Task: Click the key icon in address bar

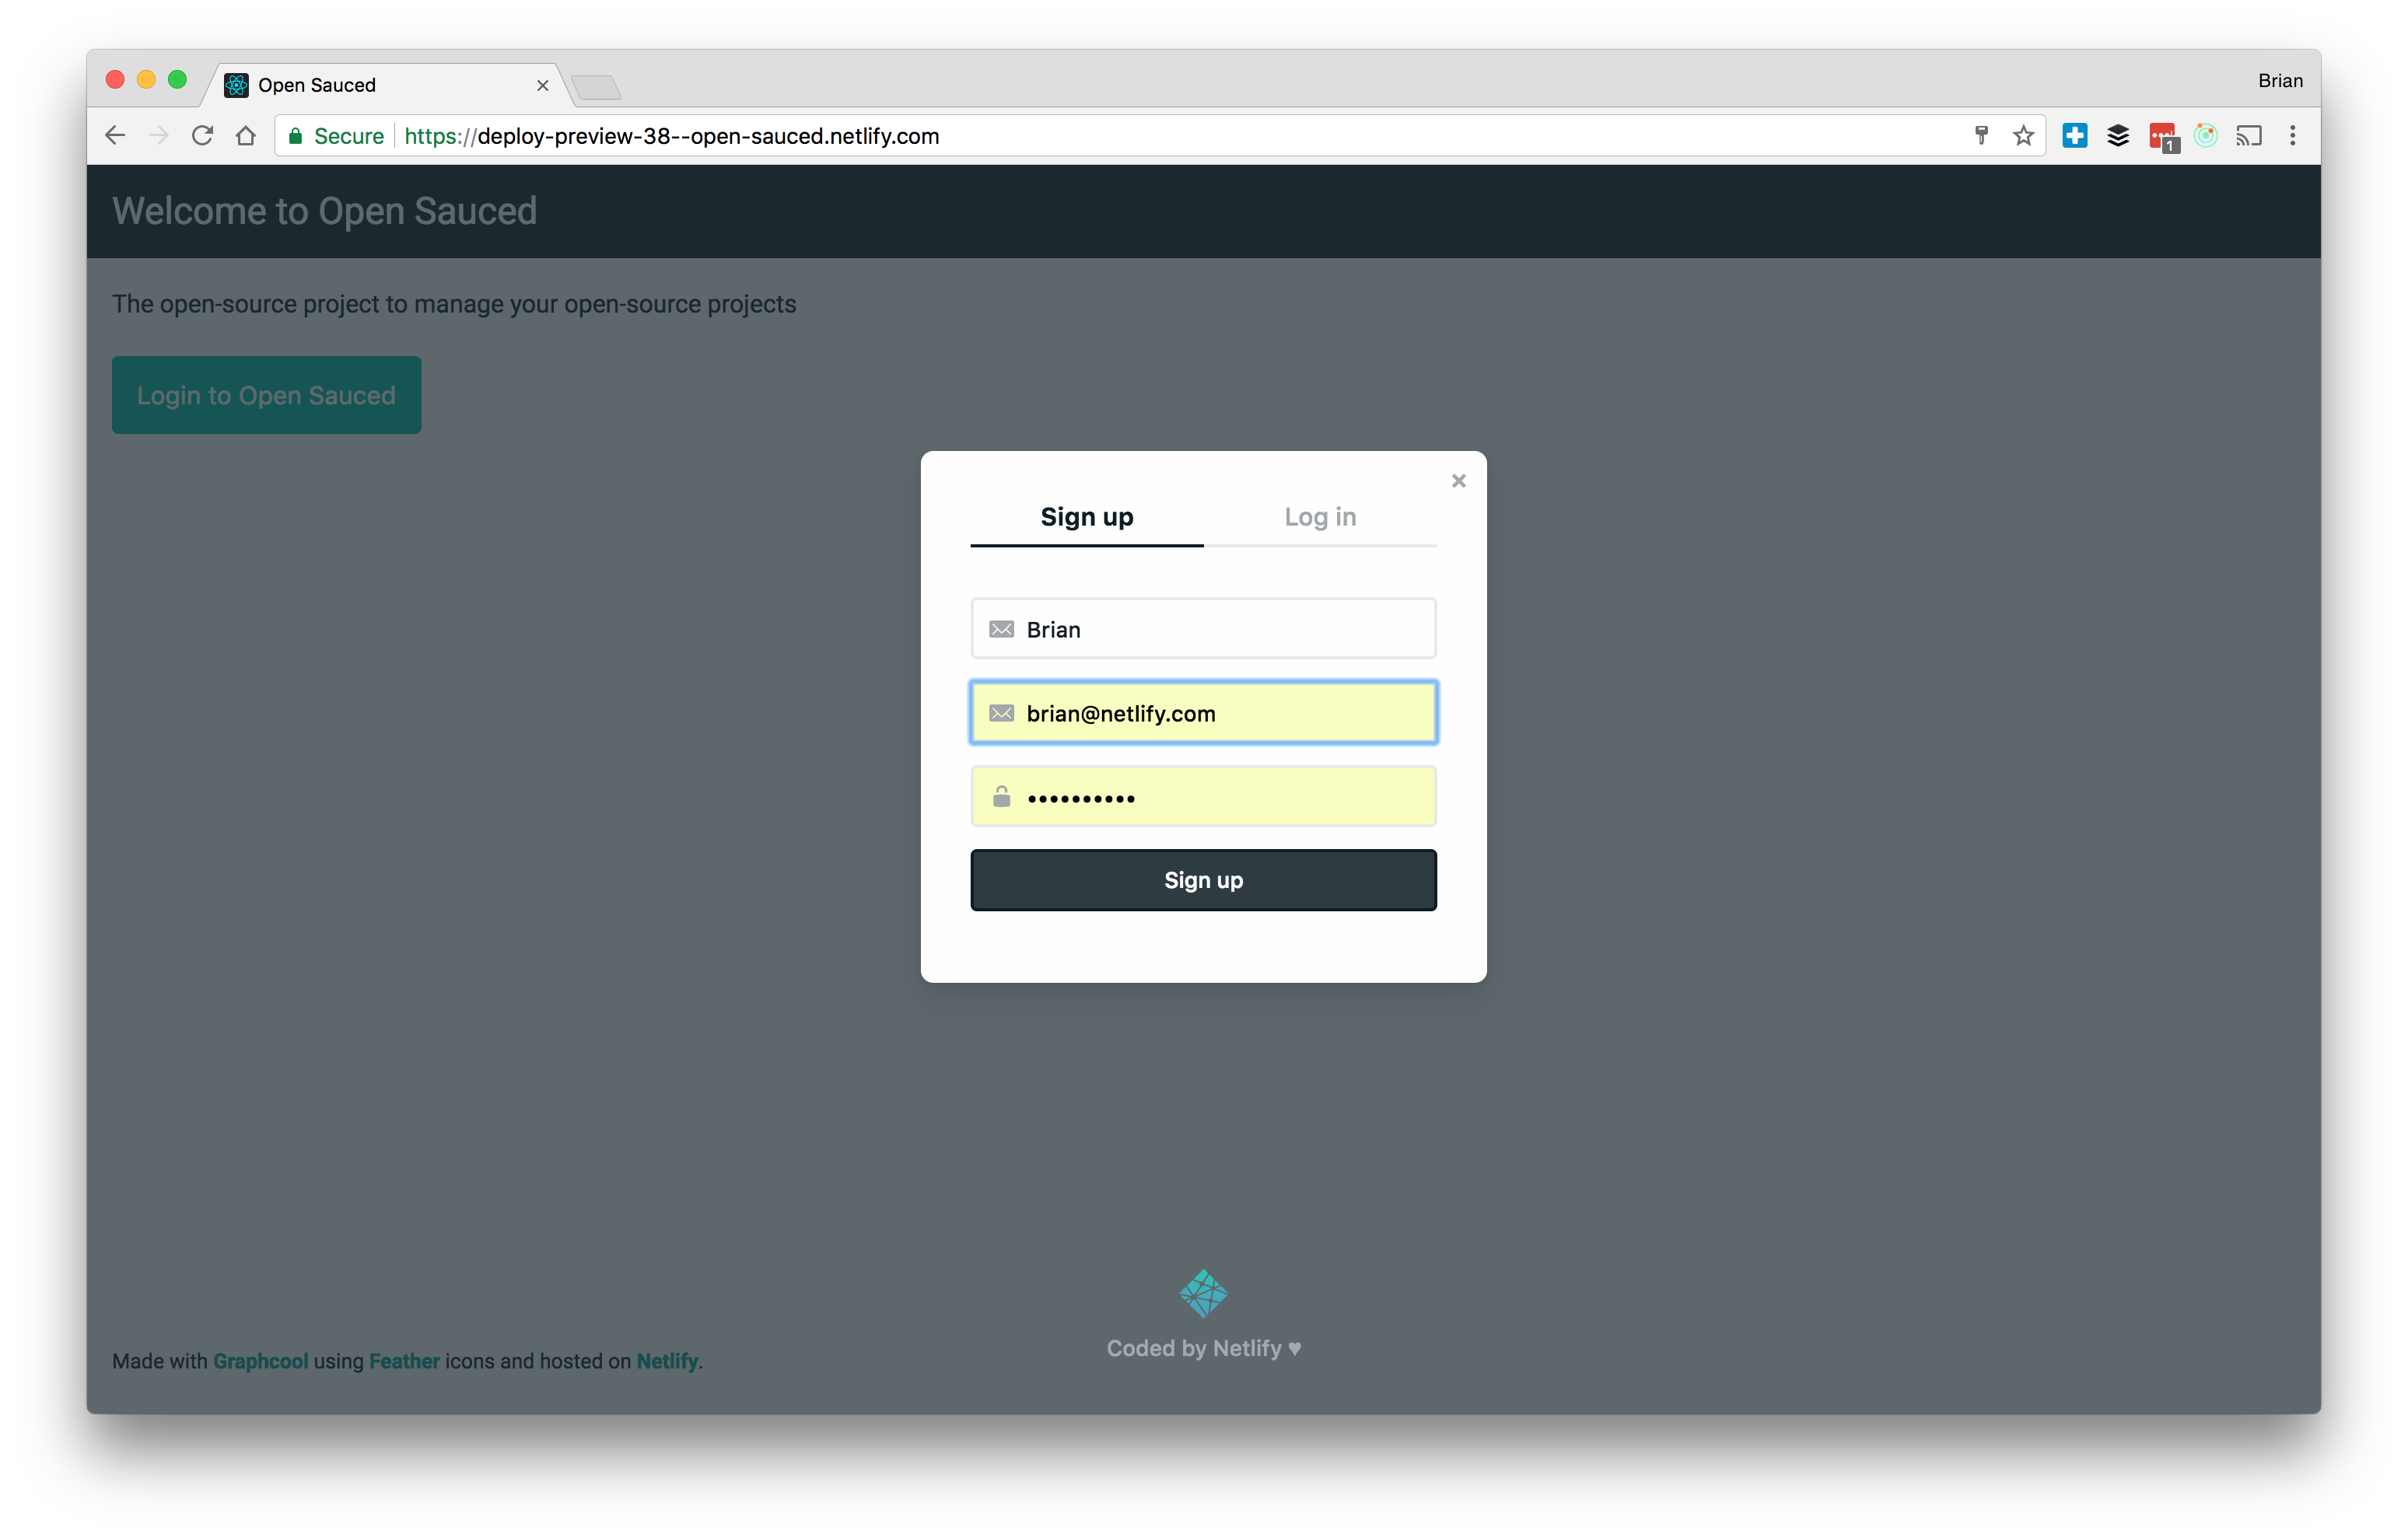Action: 1981,135
